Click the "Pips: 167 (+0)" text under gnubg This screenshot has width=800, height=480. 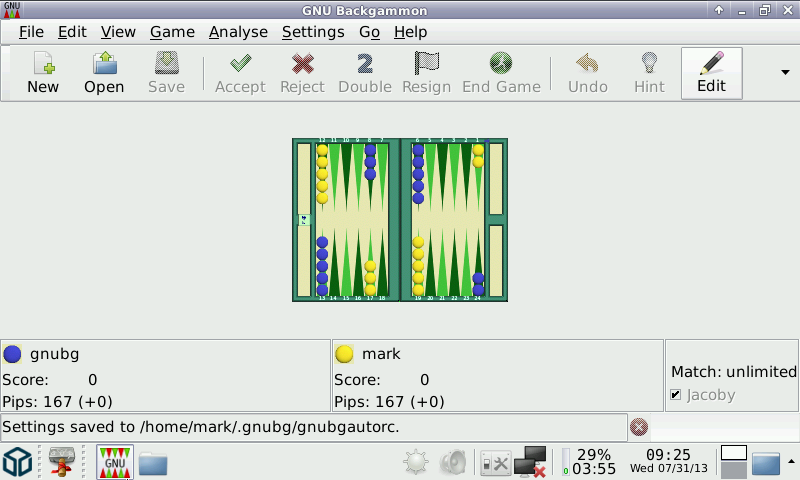(x=57, y=402)
